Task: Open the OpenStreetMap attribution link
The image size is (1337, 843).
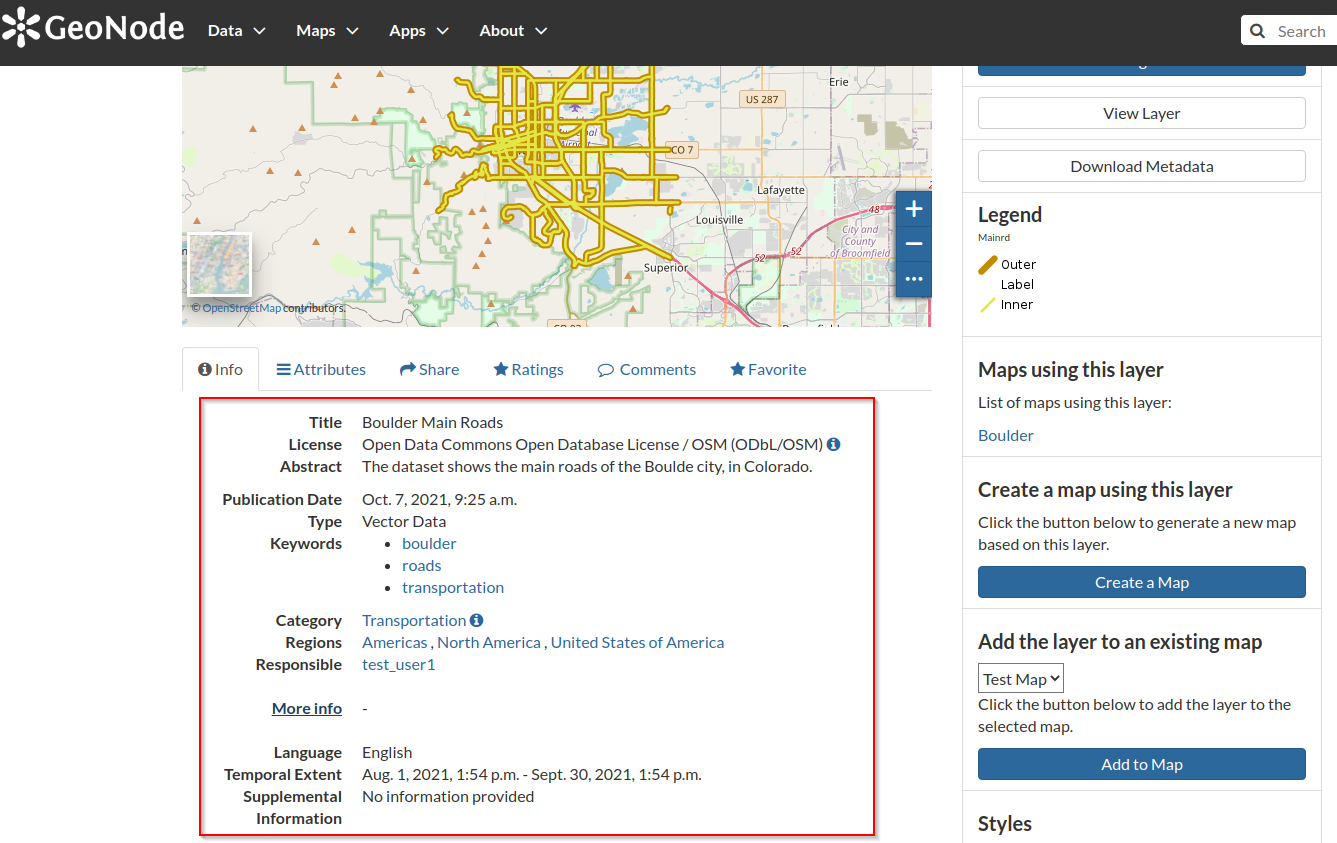Action: coord(242,308)
